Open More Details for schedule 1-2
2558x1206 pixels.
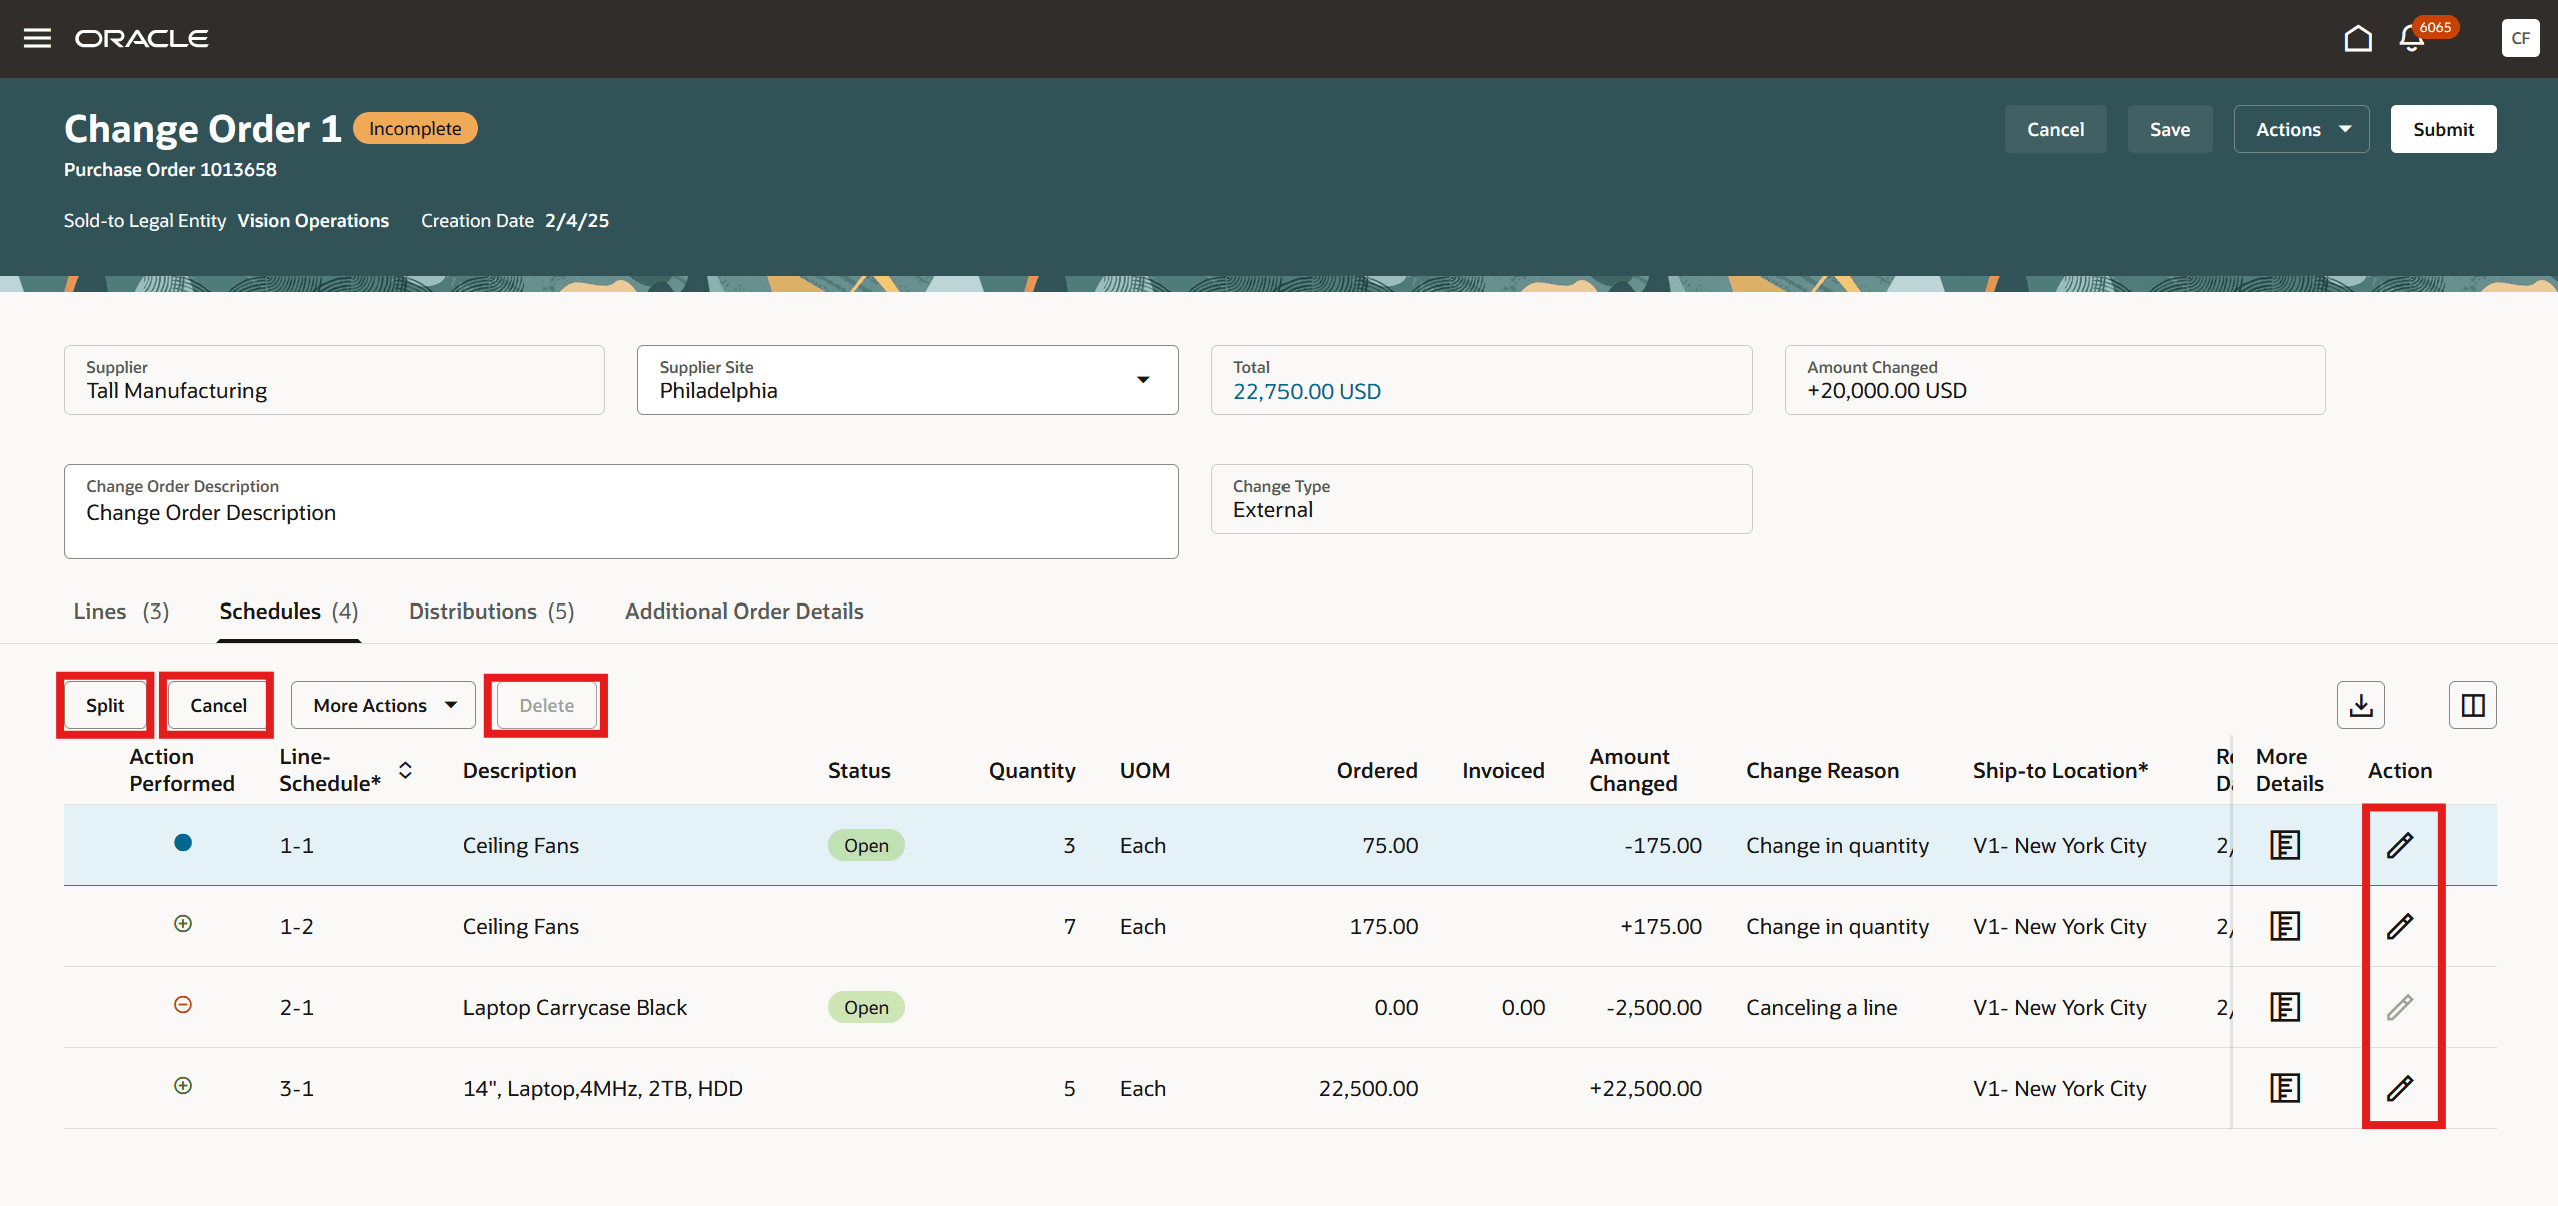[2284, 926]
